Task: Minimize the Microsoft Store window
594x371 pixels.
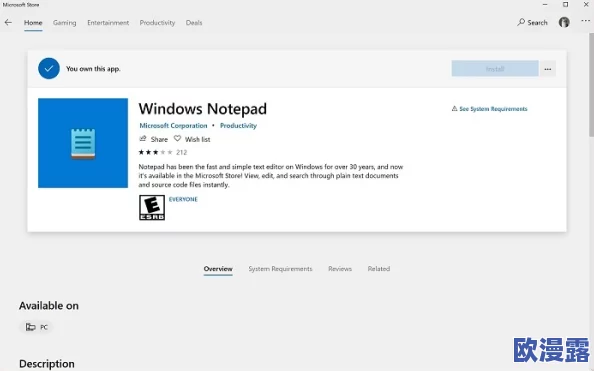Action: coord(545,5)
